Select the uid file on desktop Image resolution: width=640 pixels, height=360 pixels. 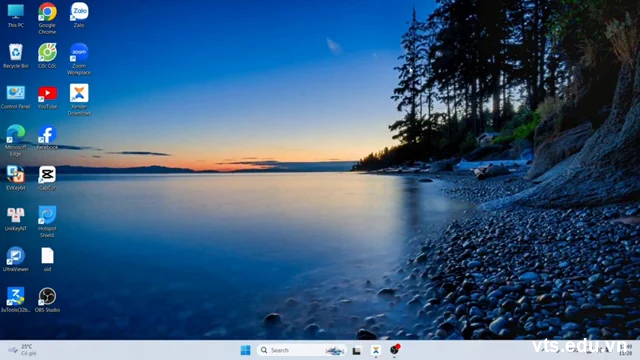pyautogui.click(x=47, y=260)
